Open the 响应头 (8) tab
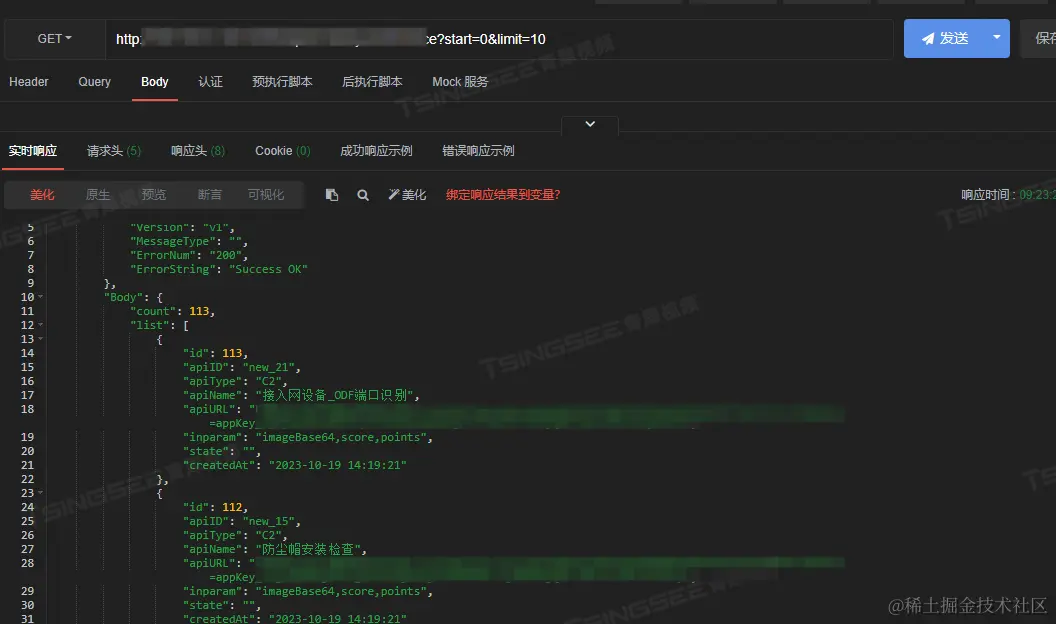1056x624 pixels. (x=198, y=151)
